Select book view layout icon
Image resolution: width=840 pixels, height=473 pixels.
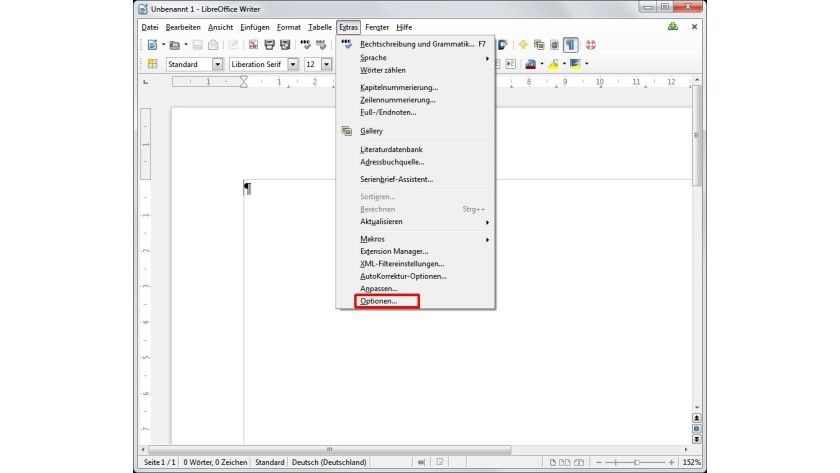click(x=579, y=462)
